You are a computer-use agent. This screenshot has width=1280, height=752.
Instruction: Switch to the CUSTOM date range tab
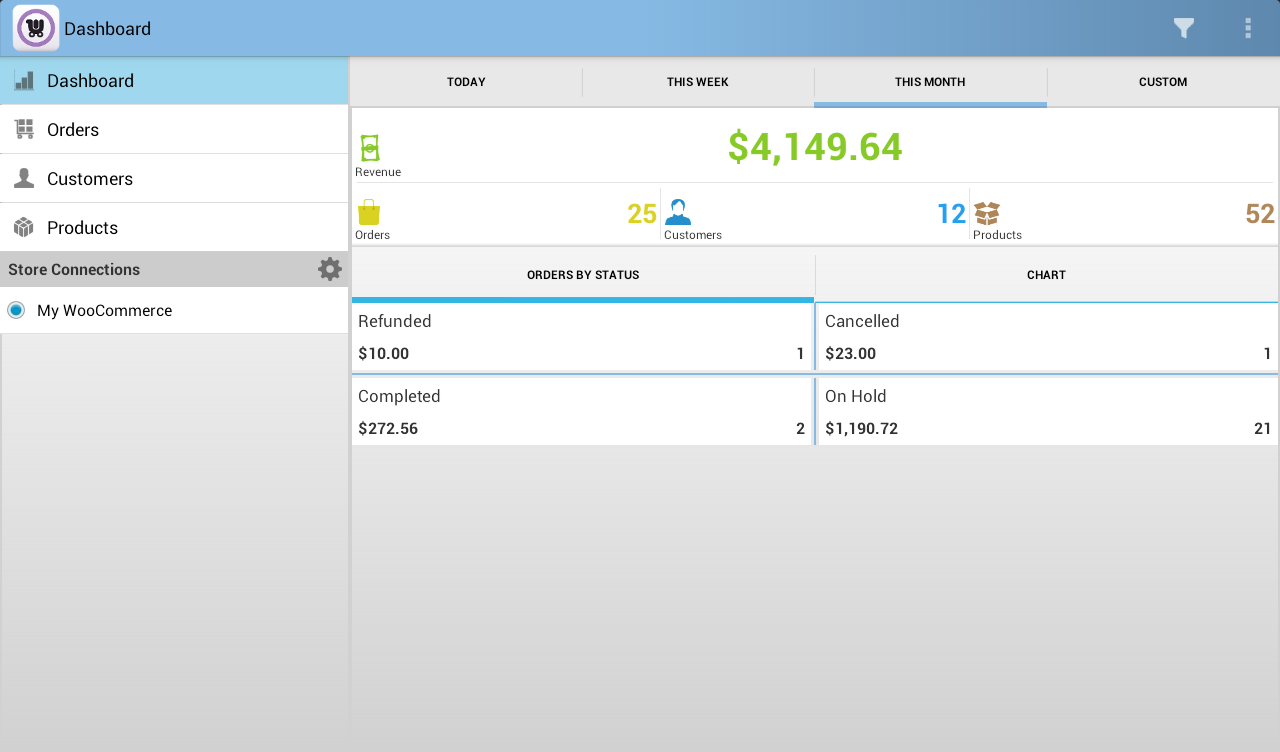[1163, 81]
